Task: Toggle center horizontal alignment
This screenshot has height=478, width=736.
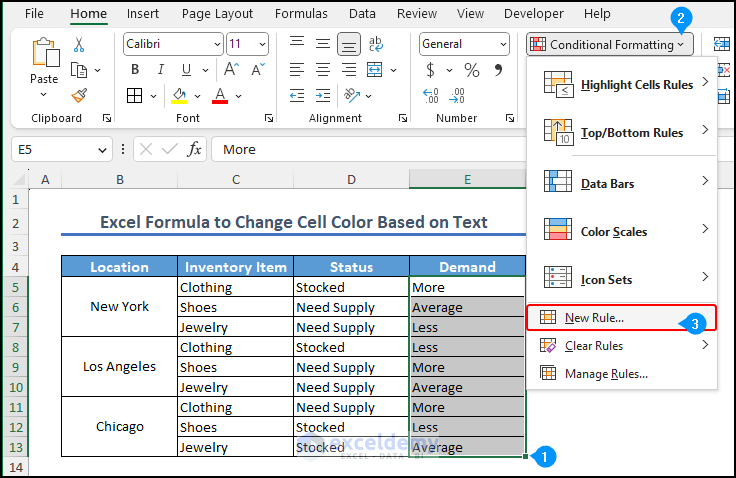Action: pos(322,70)
